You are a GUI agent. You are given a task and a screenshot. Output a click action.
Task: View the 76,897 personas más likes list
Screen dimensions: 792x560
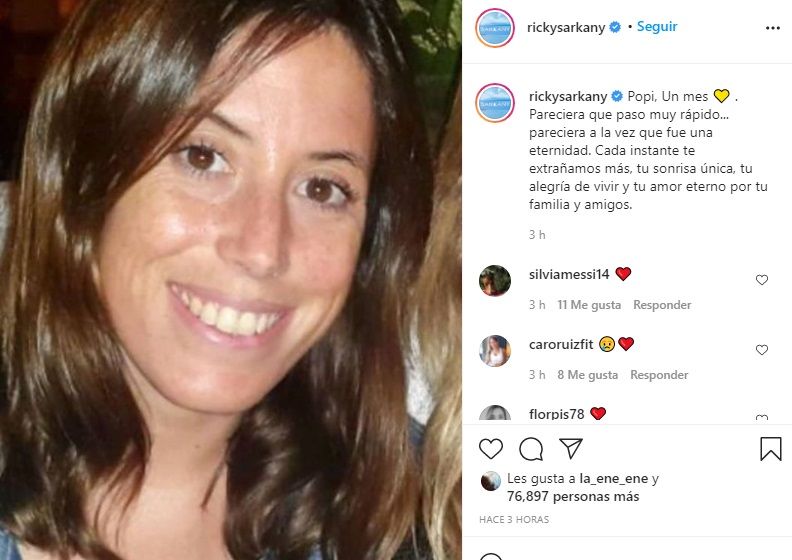pyautogui.click(x=573, y=497)
